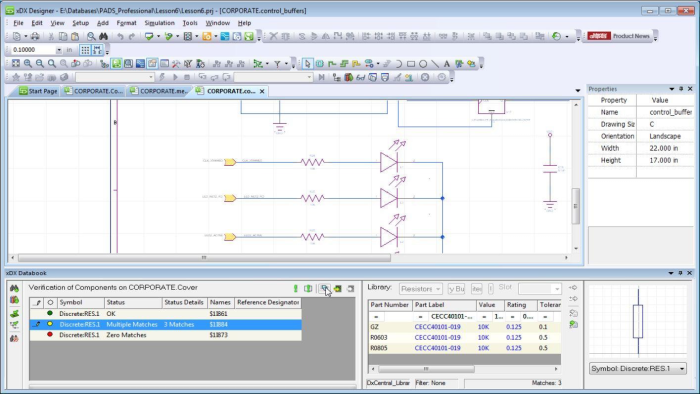Select the R0603 part number row
The width and height of the screenshot is (700, 394).
click(464, 337)
